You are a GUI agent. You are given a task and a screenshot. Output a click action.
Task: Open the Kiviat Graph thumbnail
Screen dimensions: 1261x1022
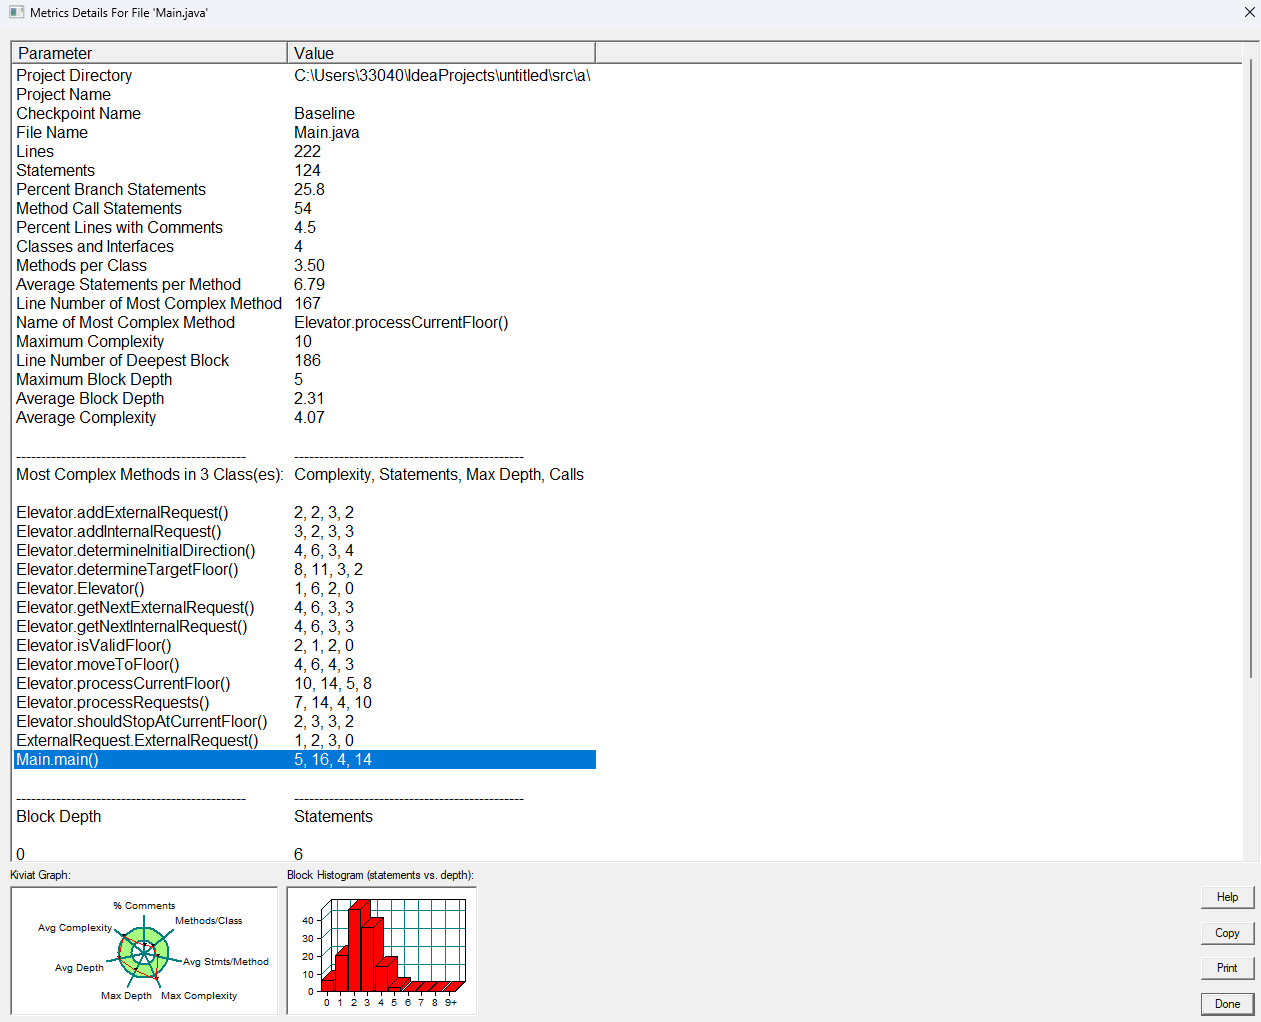tap(144, 951)
